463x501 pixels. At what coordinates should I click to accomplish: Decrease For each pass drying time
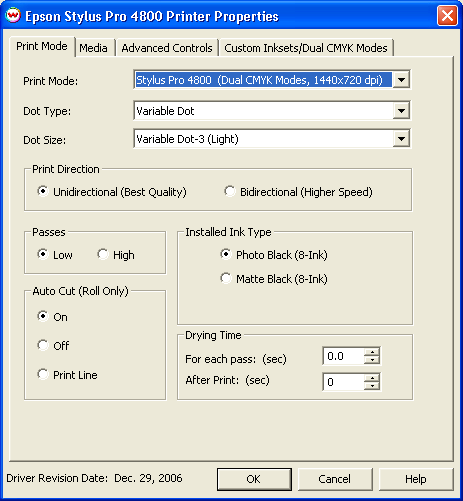pos(372,360)
